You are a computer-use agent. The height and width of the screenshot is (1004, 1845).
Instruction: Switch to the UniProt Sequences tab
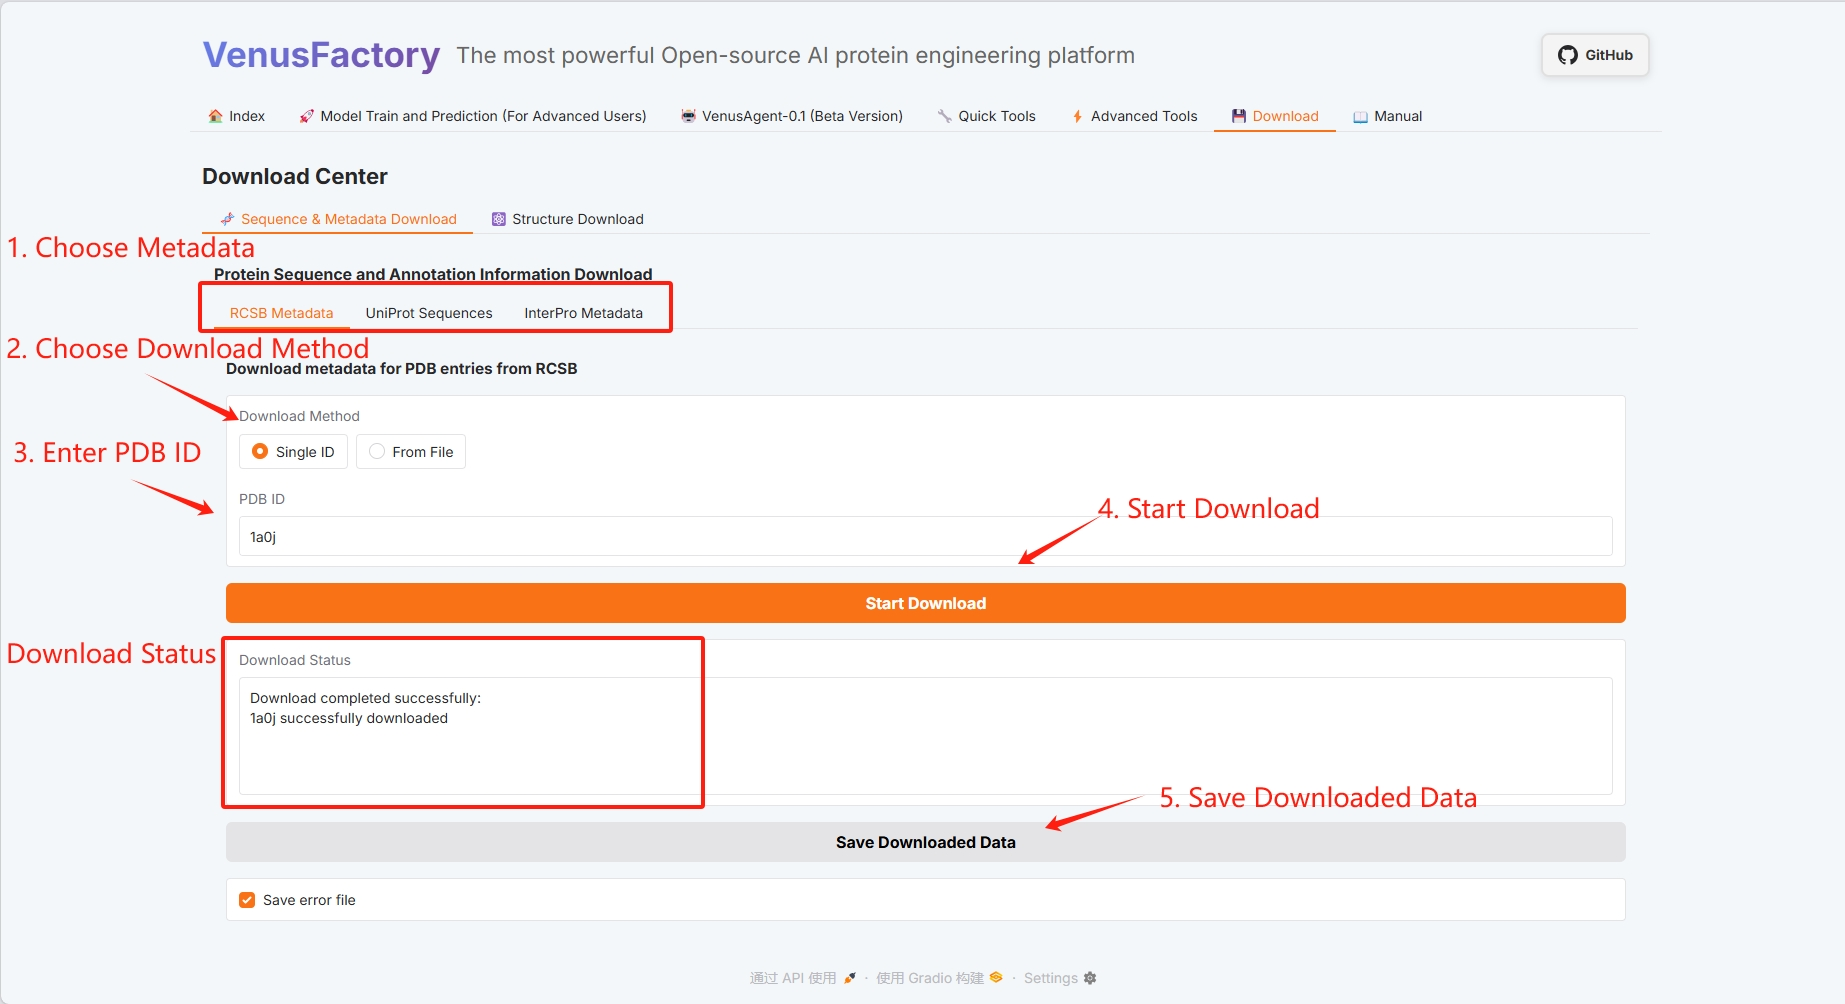(428, 313)
